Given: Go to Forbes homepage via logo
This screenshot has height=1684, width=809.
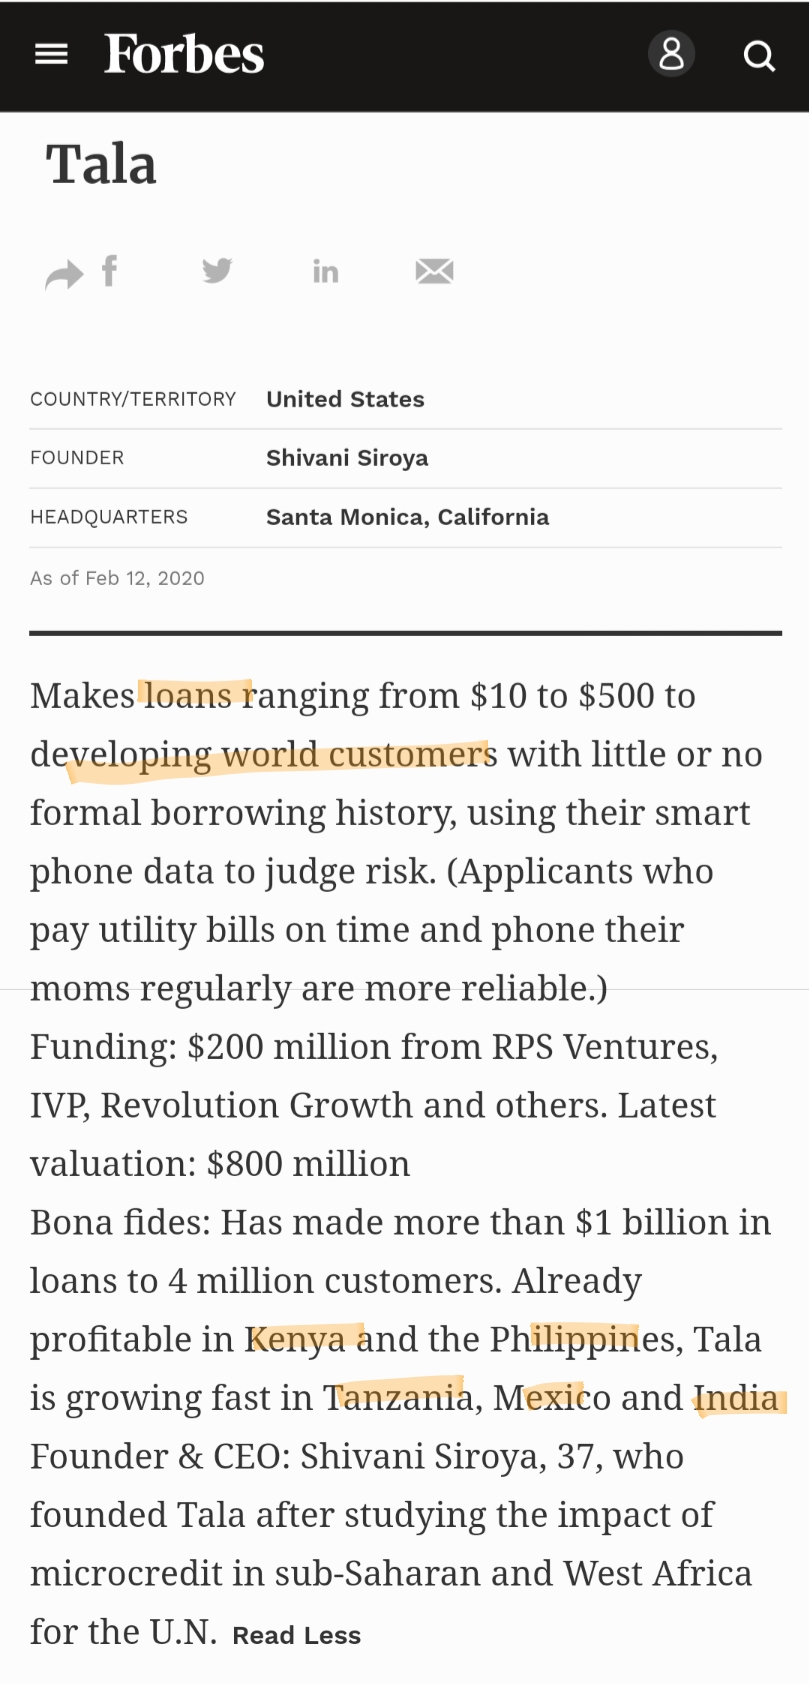Looking at the screenshot, I should click(x=184, y=54).
